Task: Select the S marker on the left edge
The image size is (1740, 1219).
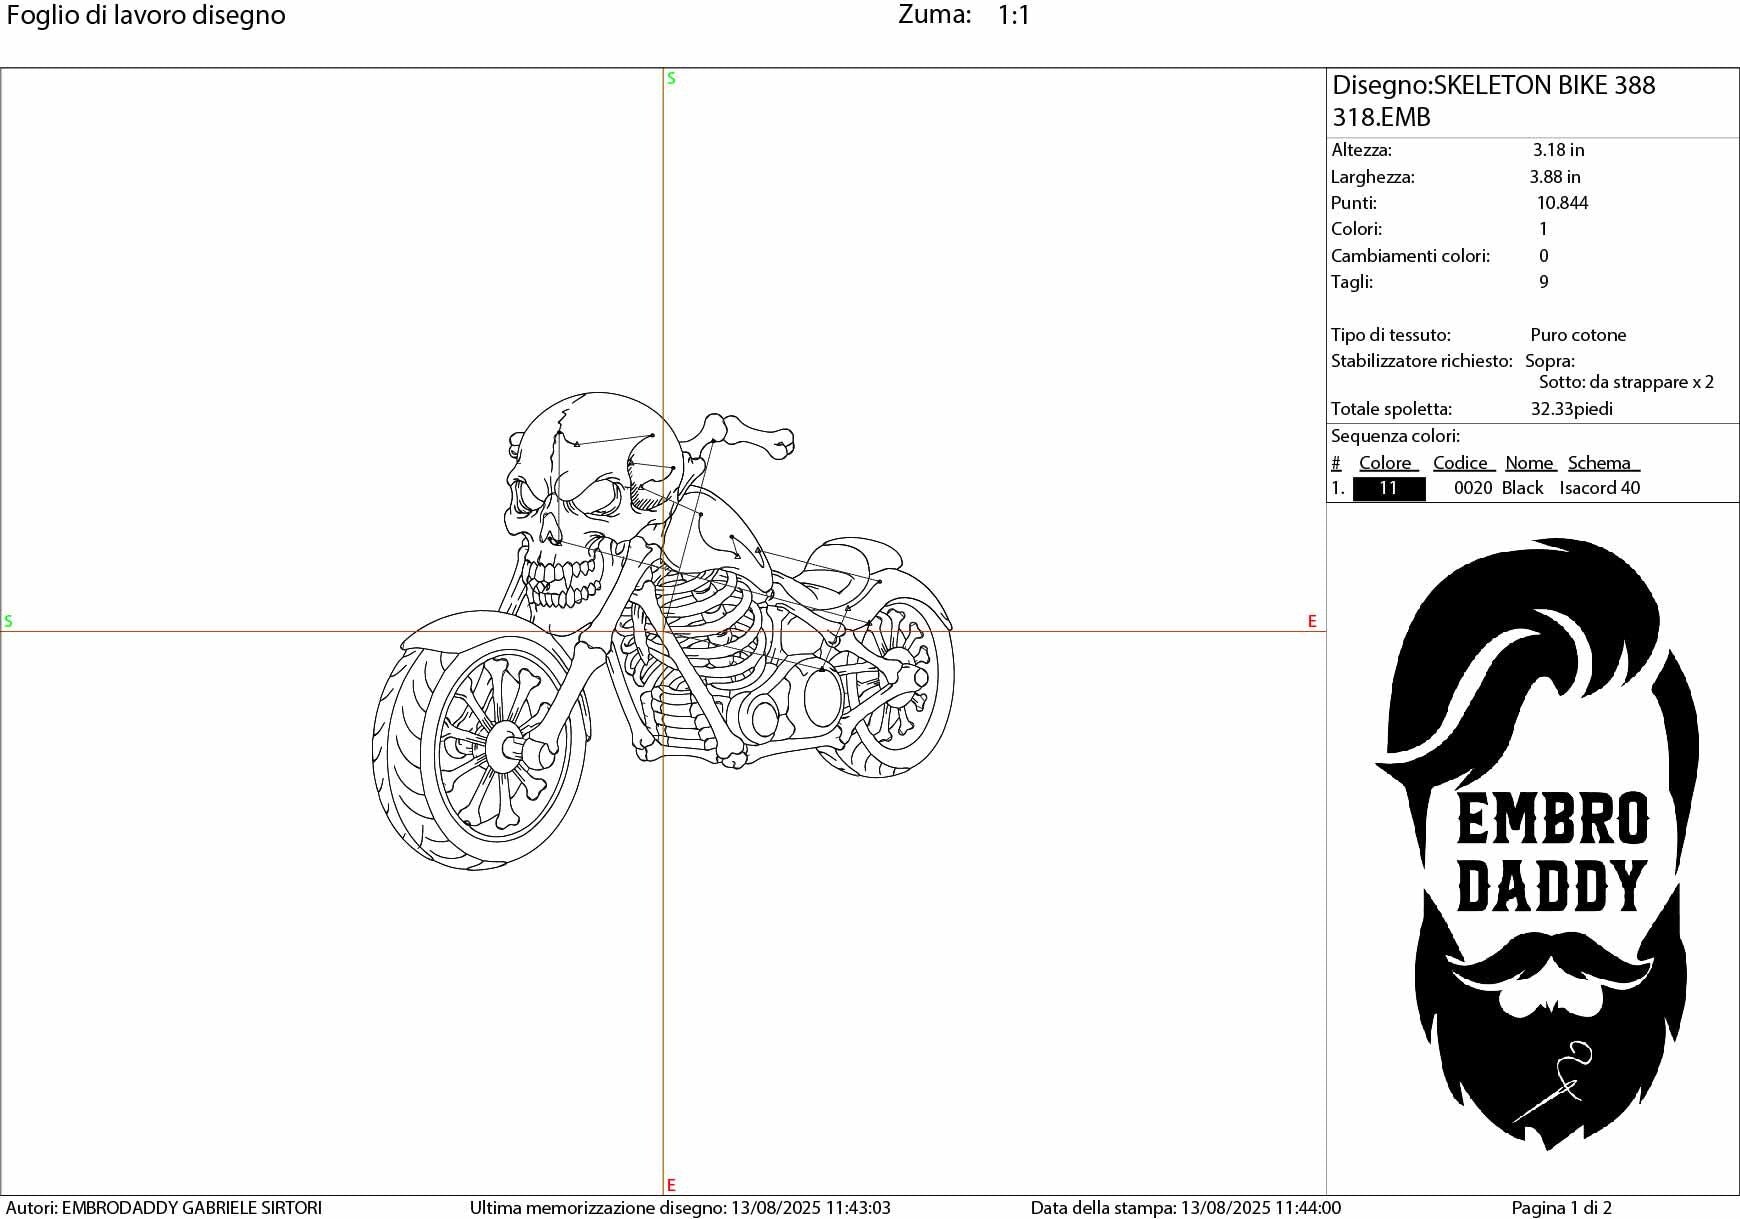Action: tap(9, 620)
